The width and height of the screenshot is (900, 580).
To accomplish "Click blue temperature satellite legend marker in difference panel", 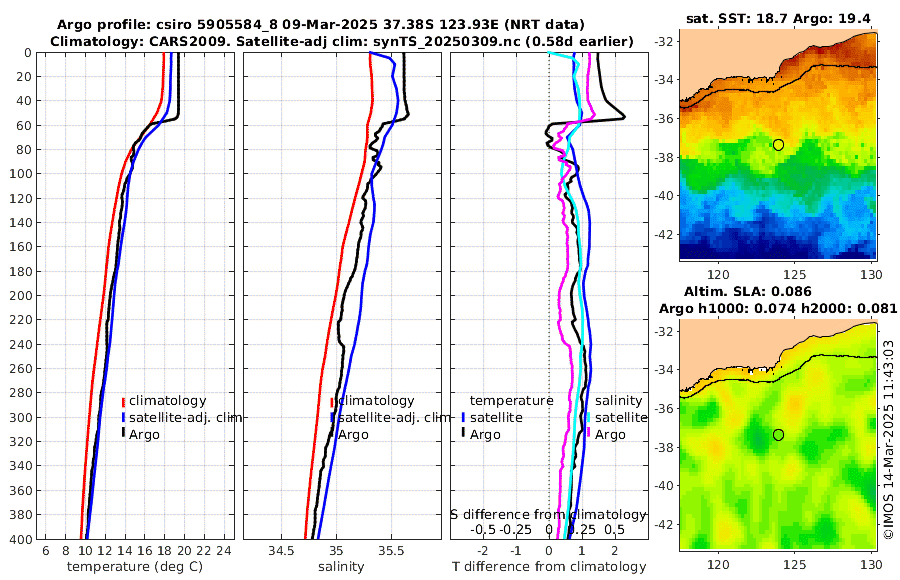I will point(463,417).
